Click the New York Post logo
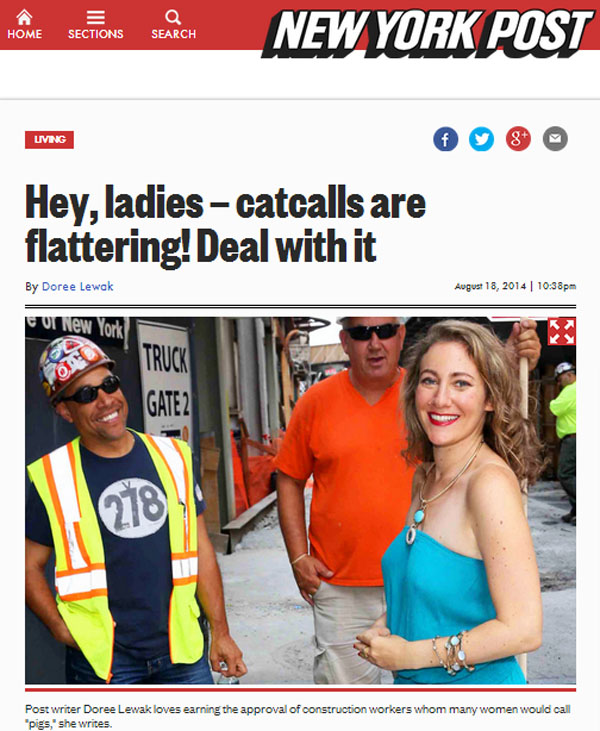 click(x=428, y=32)
